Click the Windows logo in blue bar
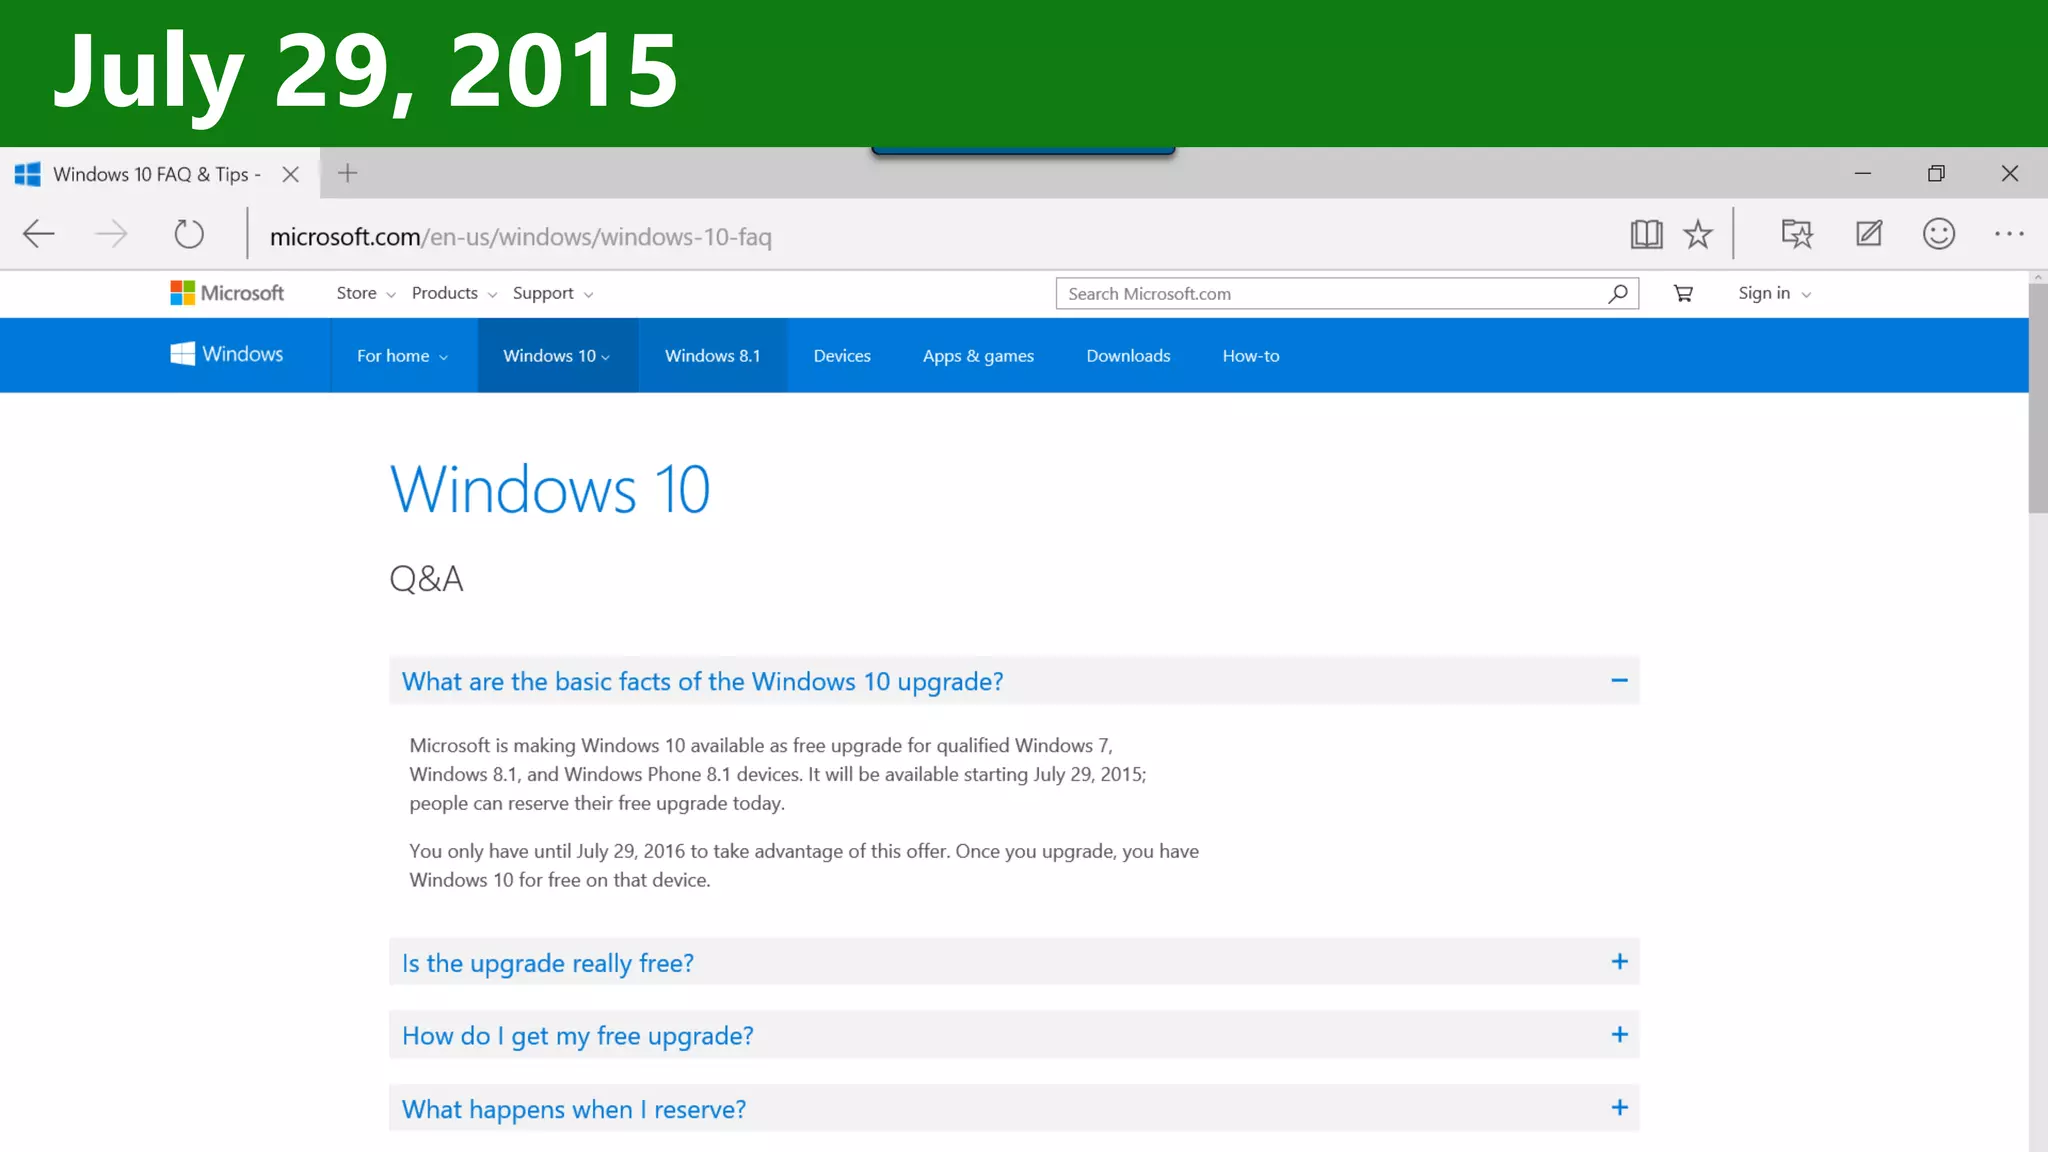 pos(227,354)
